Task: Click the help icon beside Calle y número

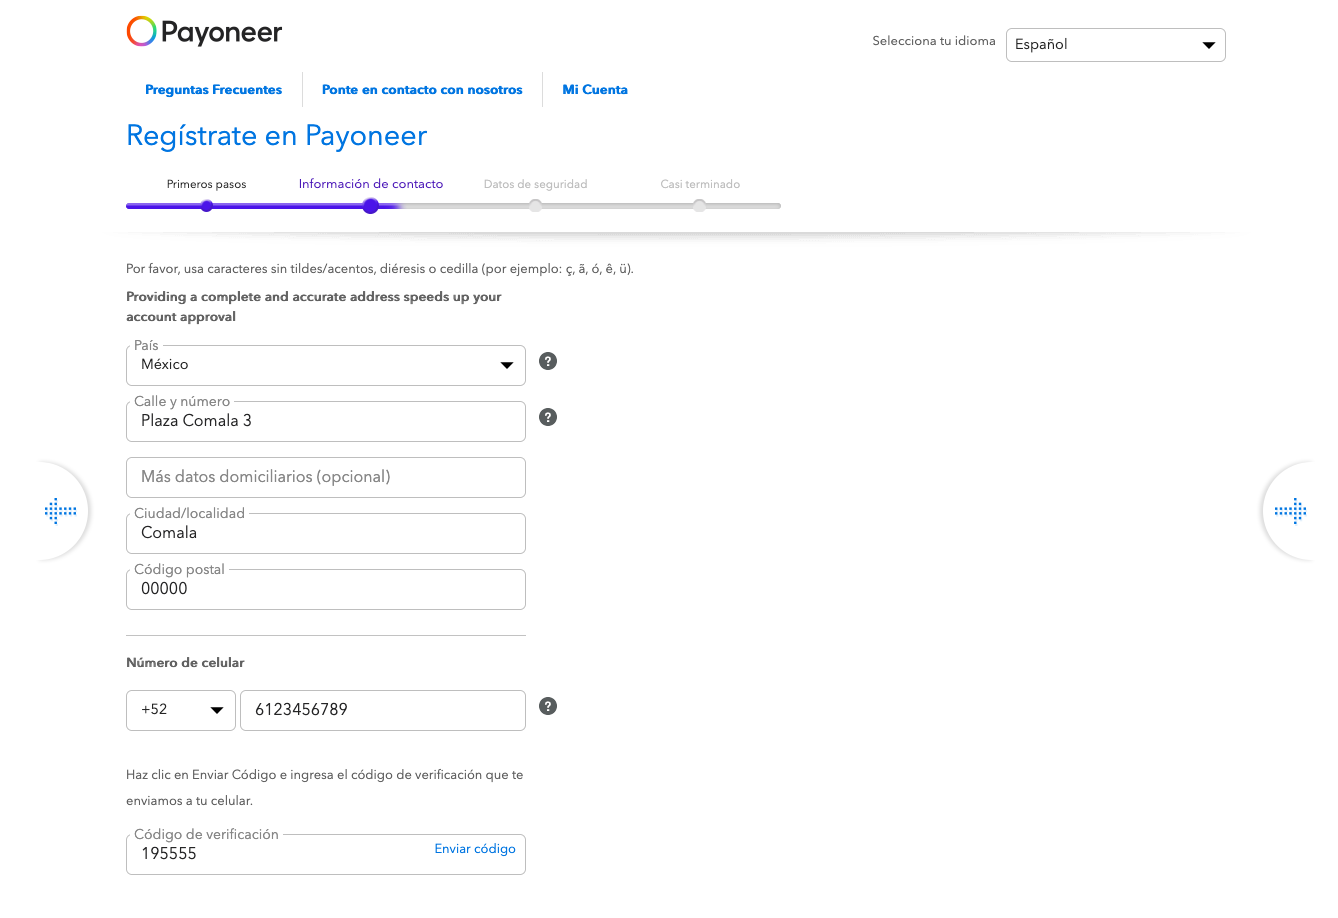Action: click(x=548, y=417)
